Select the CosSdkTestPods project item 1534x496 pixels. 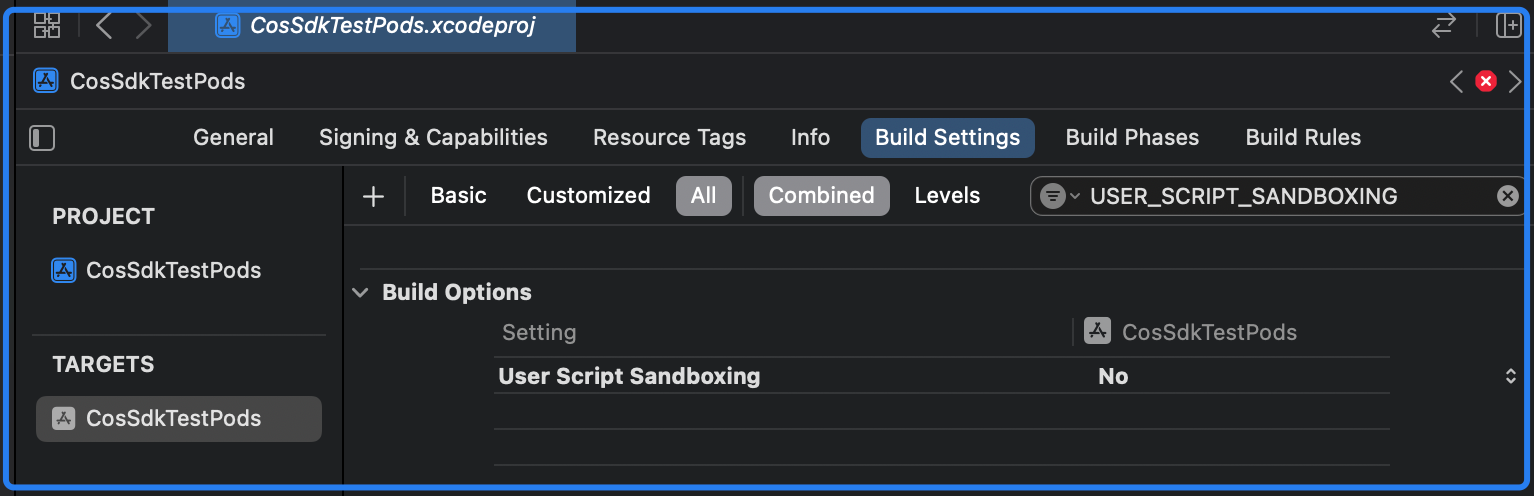coord(173,270)
